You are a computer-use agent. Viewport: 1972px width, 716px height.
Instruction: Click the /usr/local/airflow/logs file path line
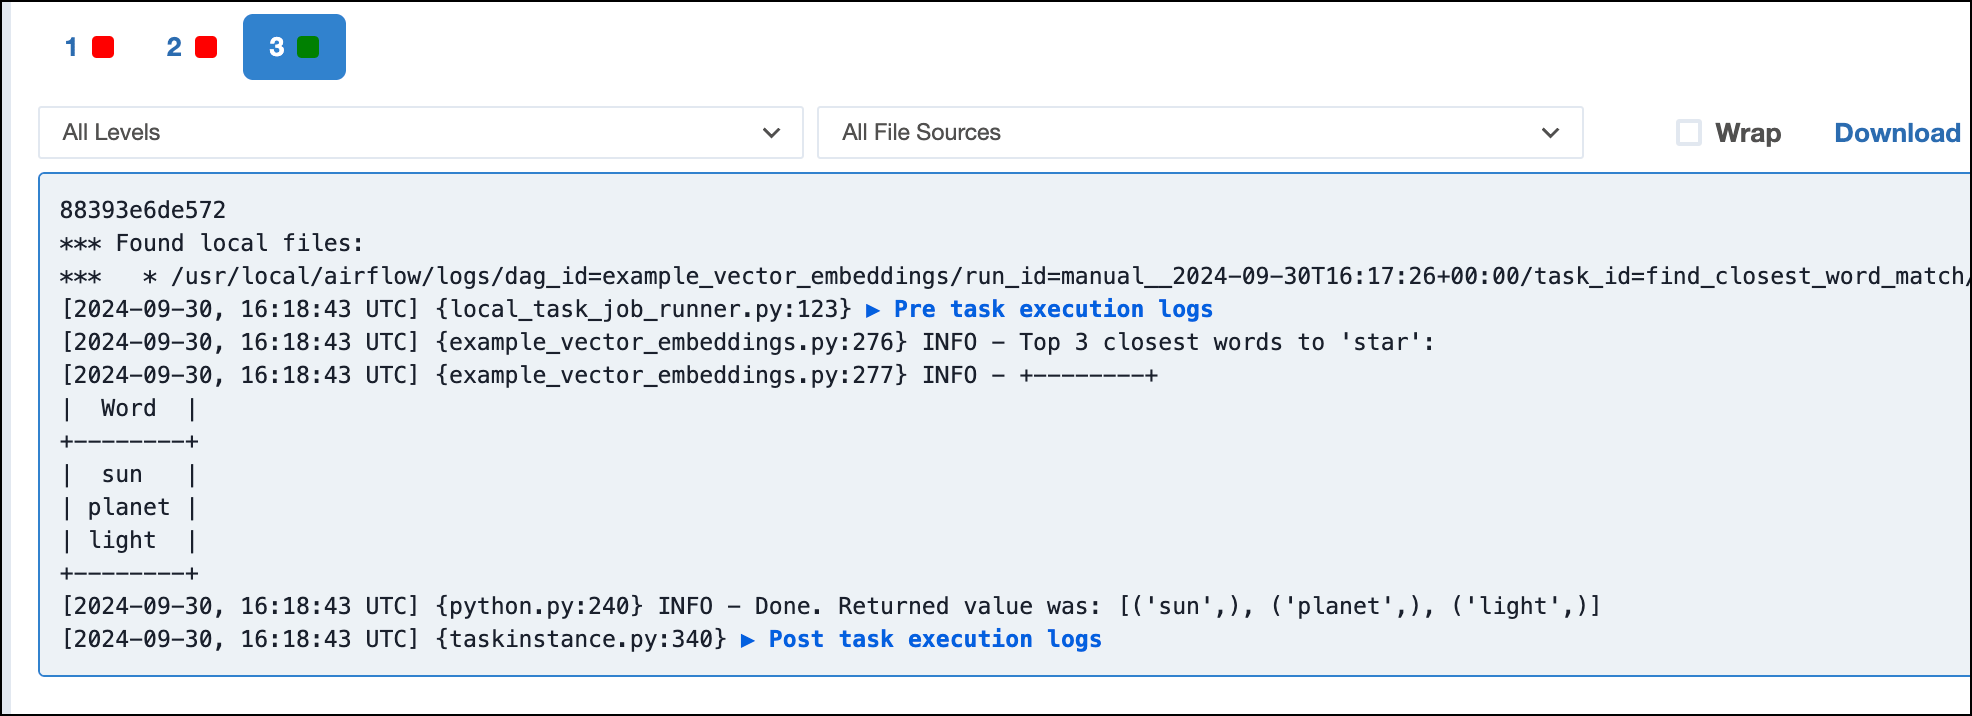pos(1014,276)
